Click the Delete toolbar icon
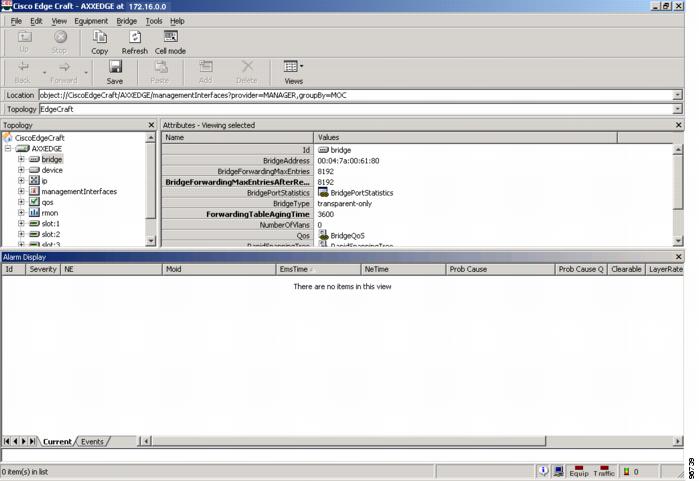 pos(247,67)
